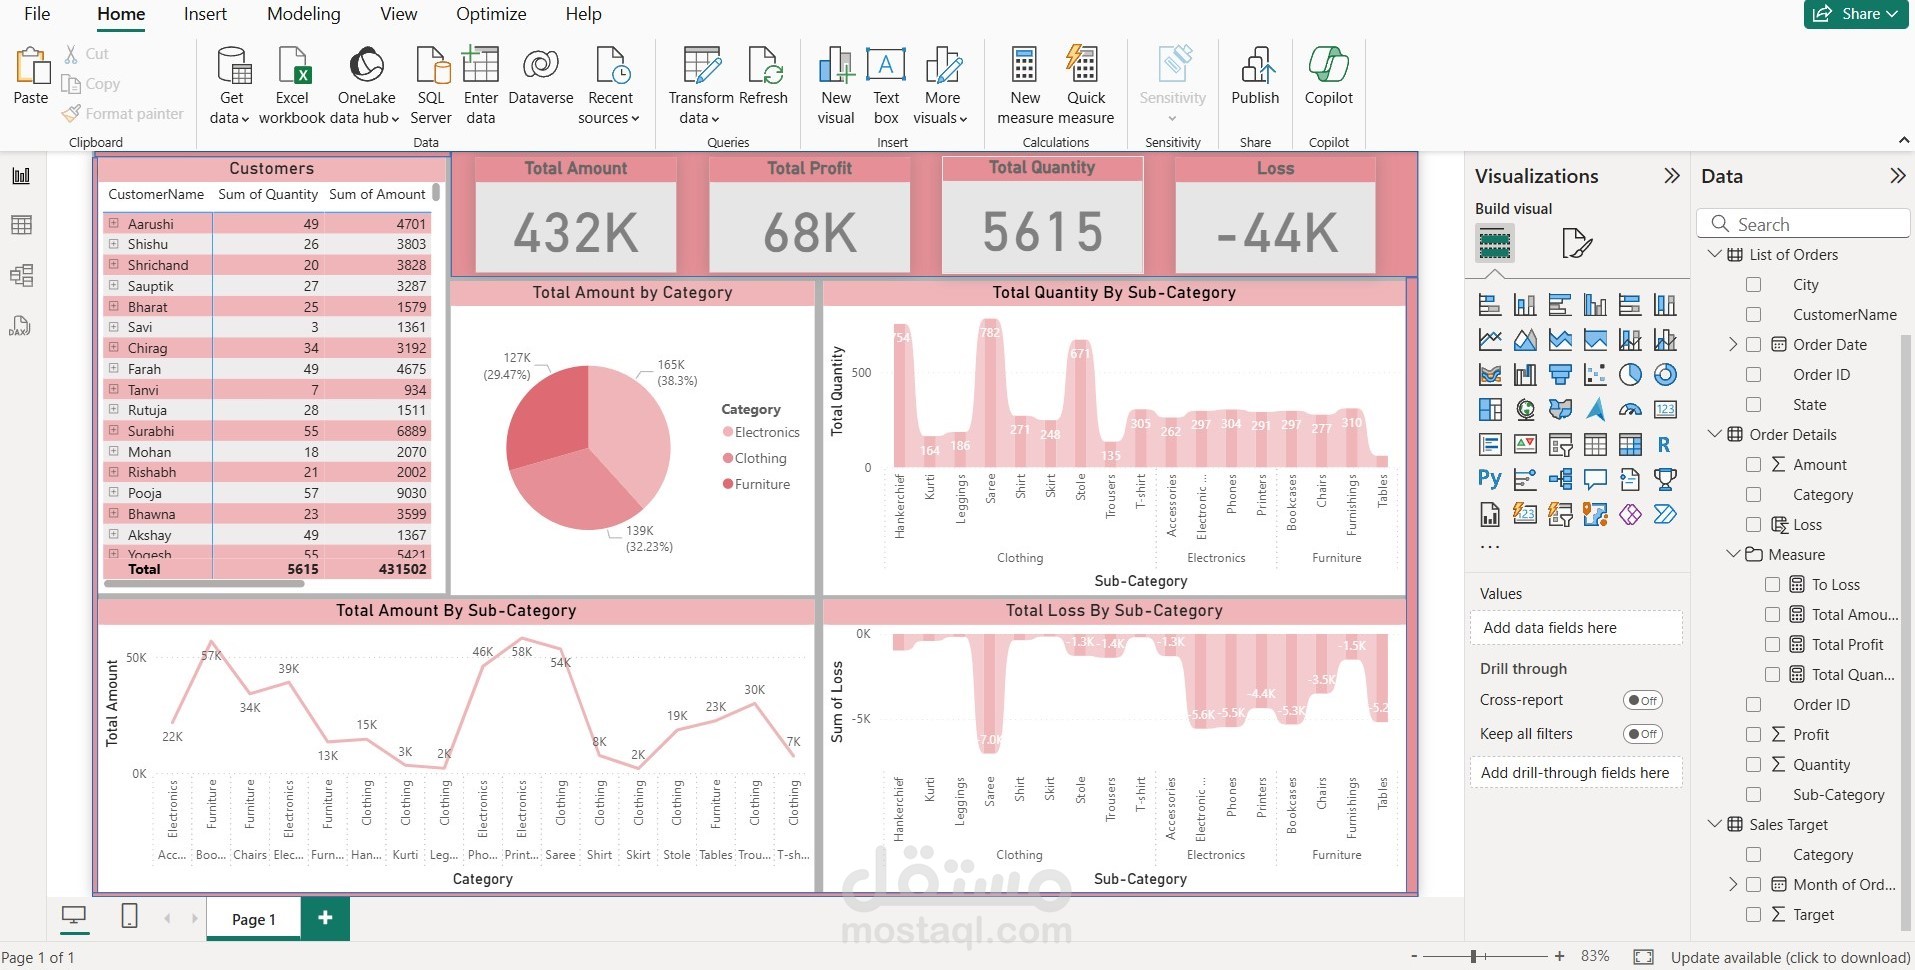Viewport: 1915px width, 970px height.
Task: Open the File menu
Action: click(37, 14)
